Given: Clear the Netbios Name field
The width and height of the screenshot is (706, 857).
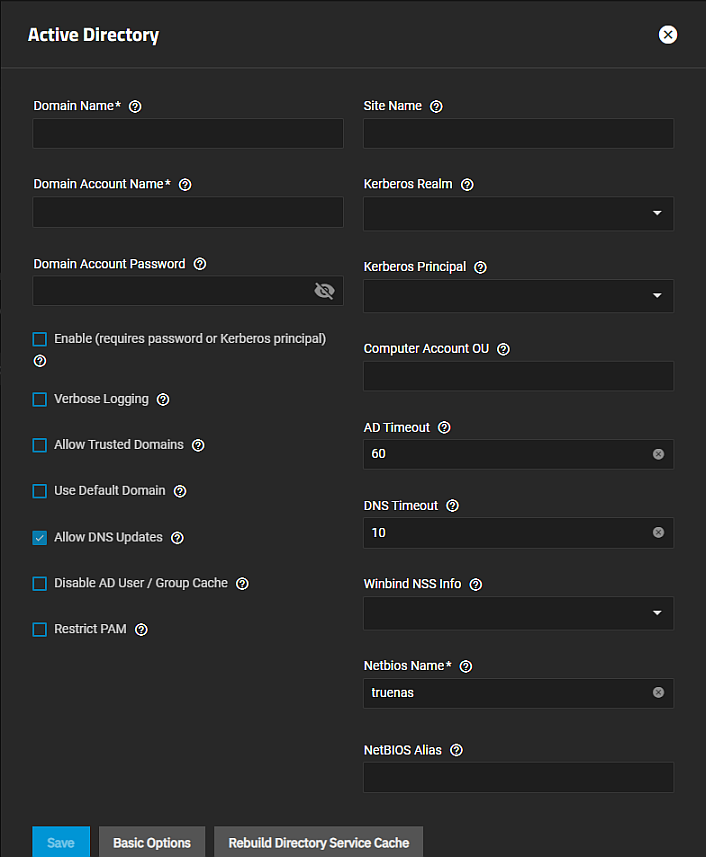Looking at the screenshot, I should pos(658,692).
